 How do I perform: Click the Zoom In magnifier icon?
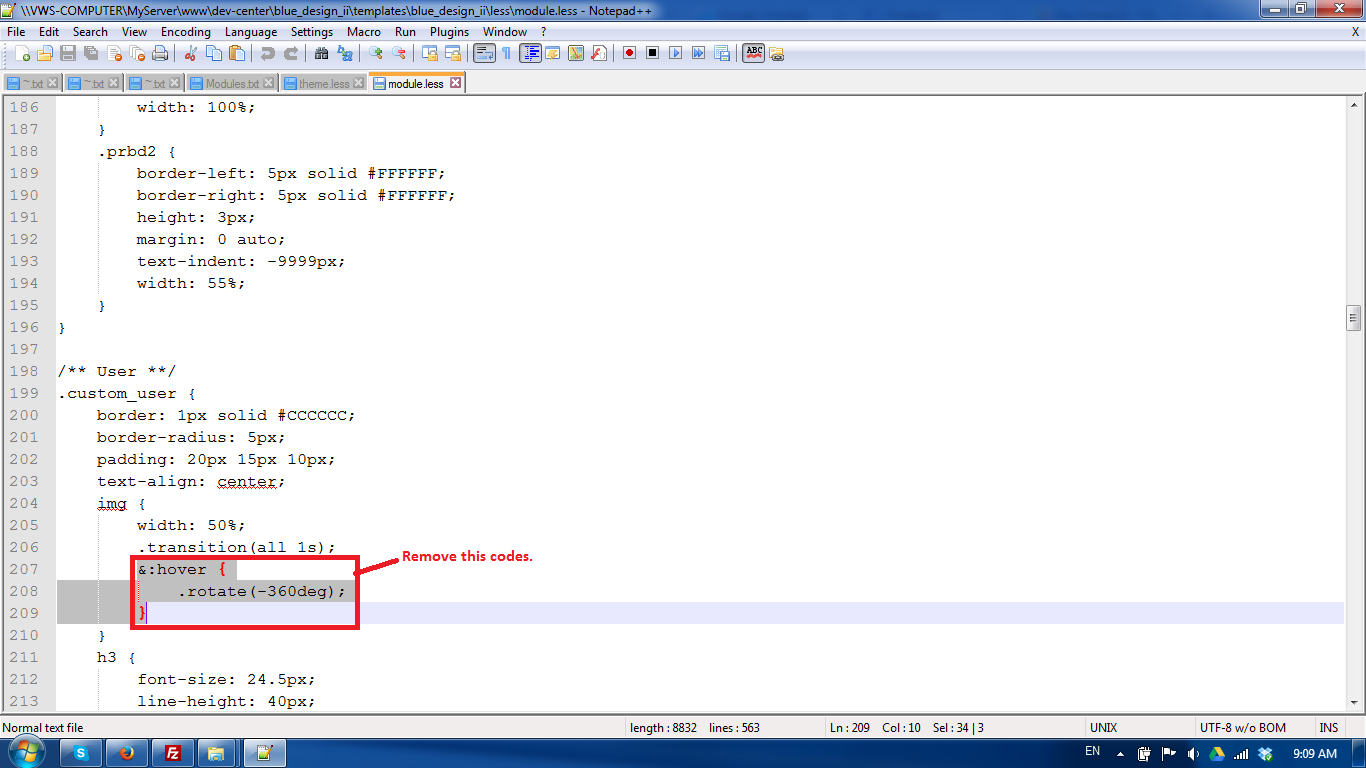coord(376,53)
